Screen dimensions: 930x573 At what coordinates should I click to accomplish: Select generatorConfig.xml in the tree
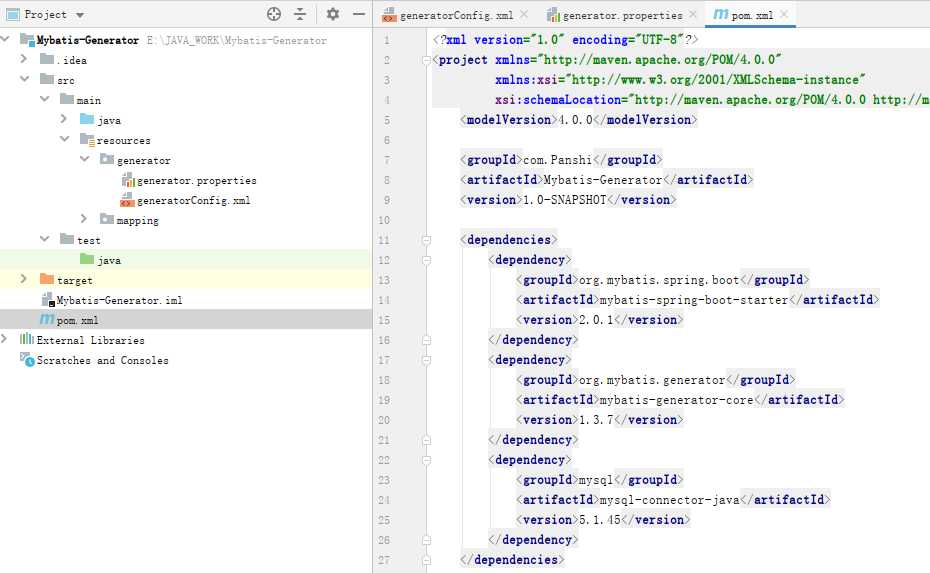click(193, 200)
